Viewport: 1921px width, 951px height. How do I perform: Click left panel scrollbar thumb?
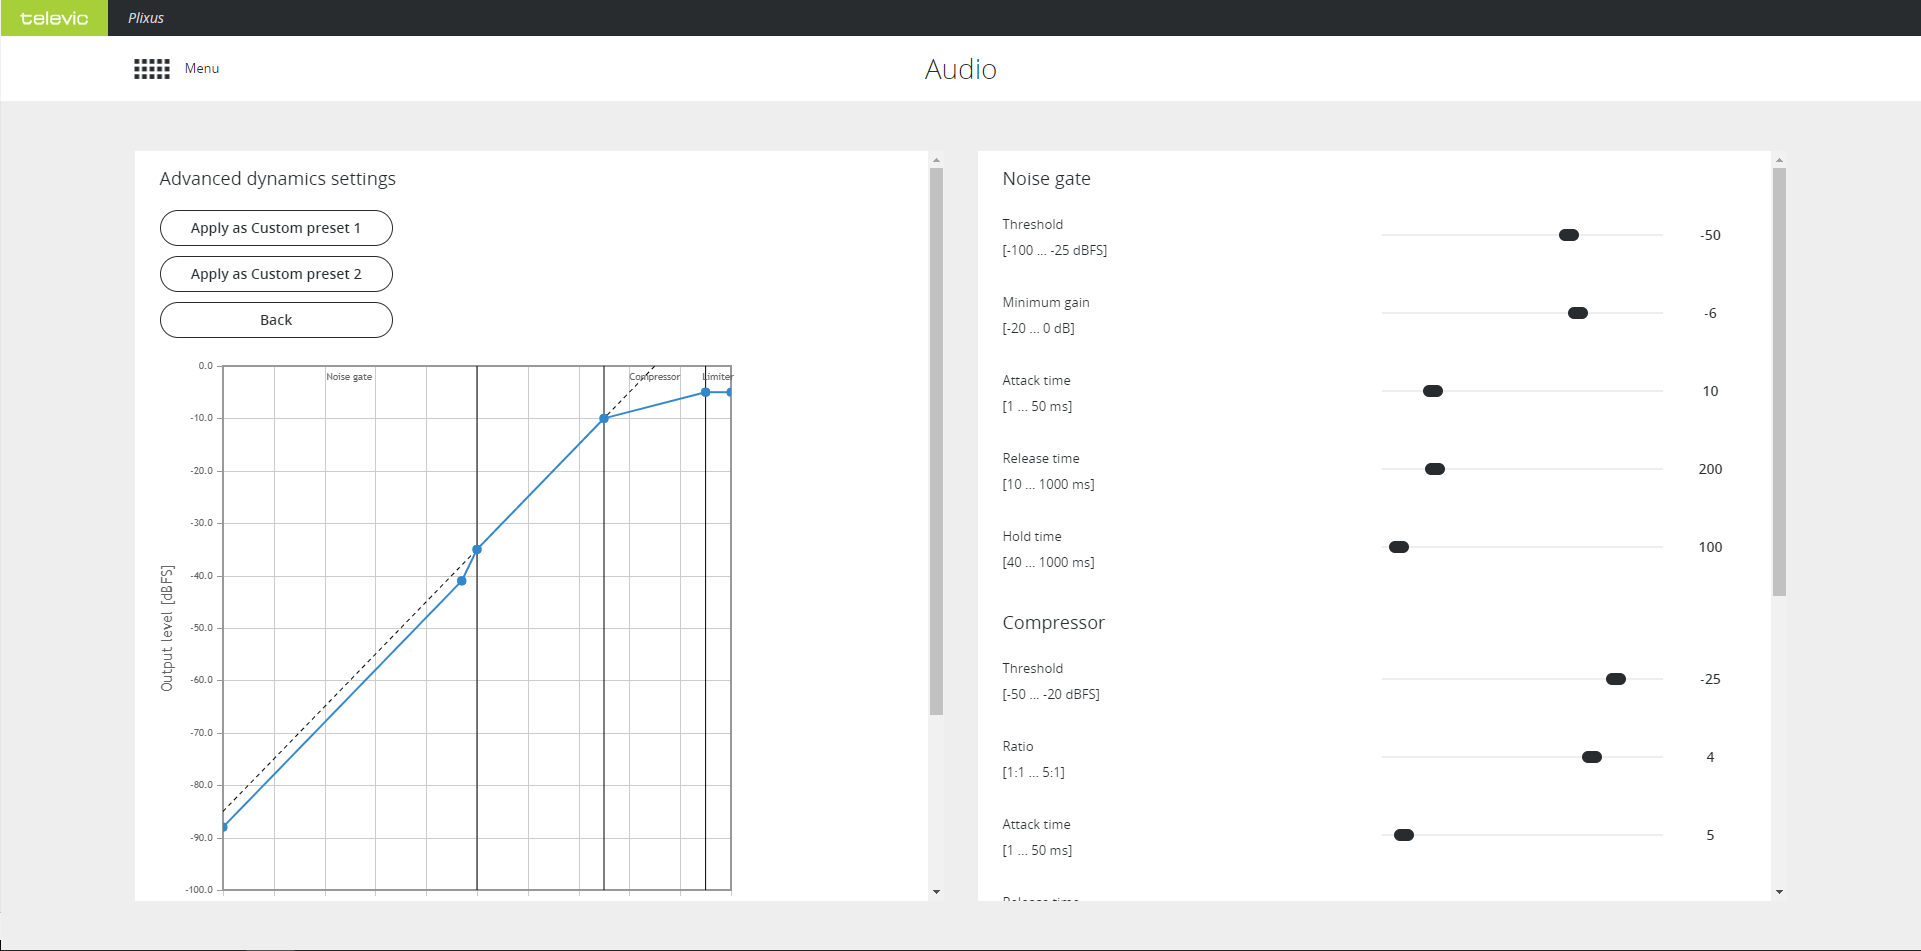pyautogui.click(x=936, y=441)
